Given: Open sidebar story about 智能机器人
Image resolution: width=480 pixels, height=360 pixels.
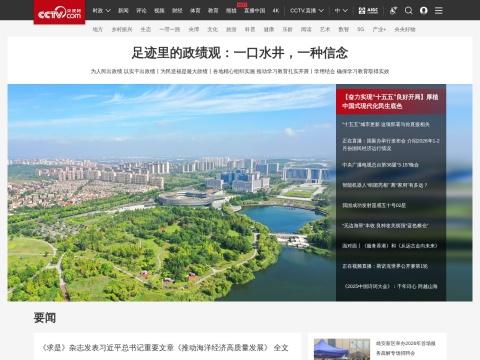Looking at the screenshot, I should coord(385,185).
